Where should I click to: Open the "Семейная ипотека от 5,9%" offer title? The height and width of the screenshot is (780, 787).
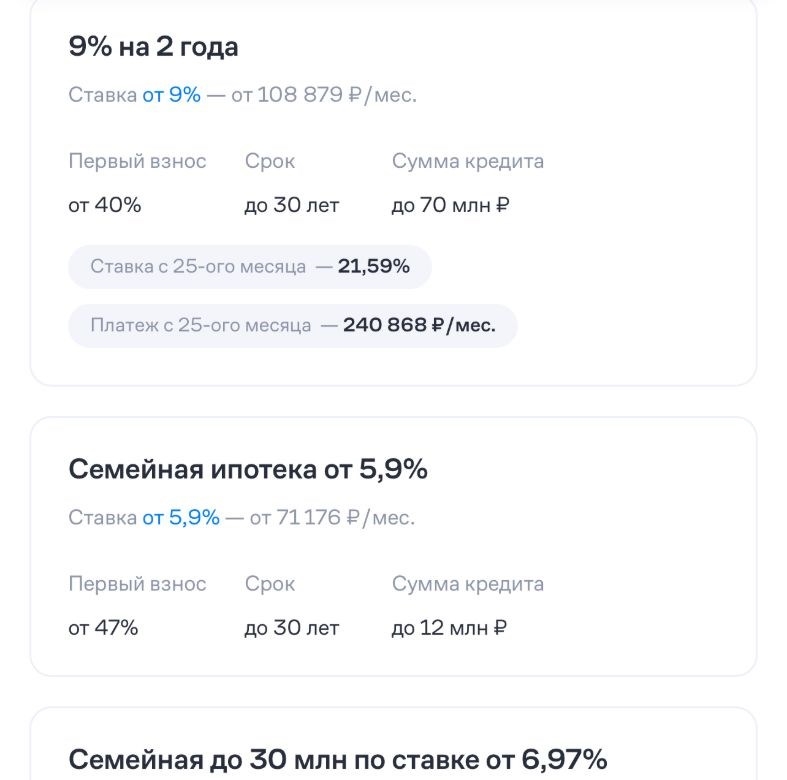(x=248, y=470)
